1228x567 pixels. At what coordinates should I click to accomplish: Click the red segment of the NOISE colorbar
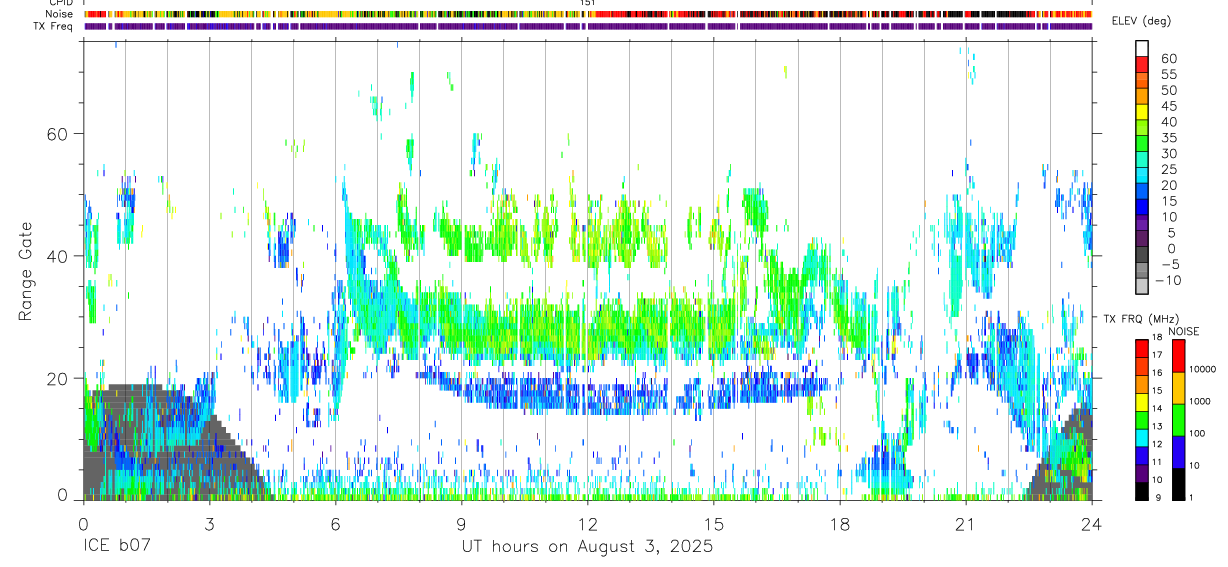click(x=1178, y=356)
